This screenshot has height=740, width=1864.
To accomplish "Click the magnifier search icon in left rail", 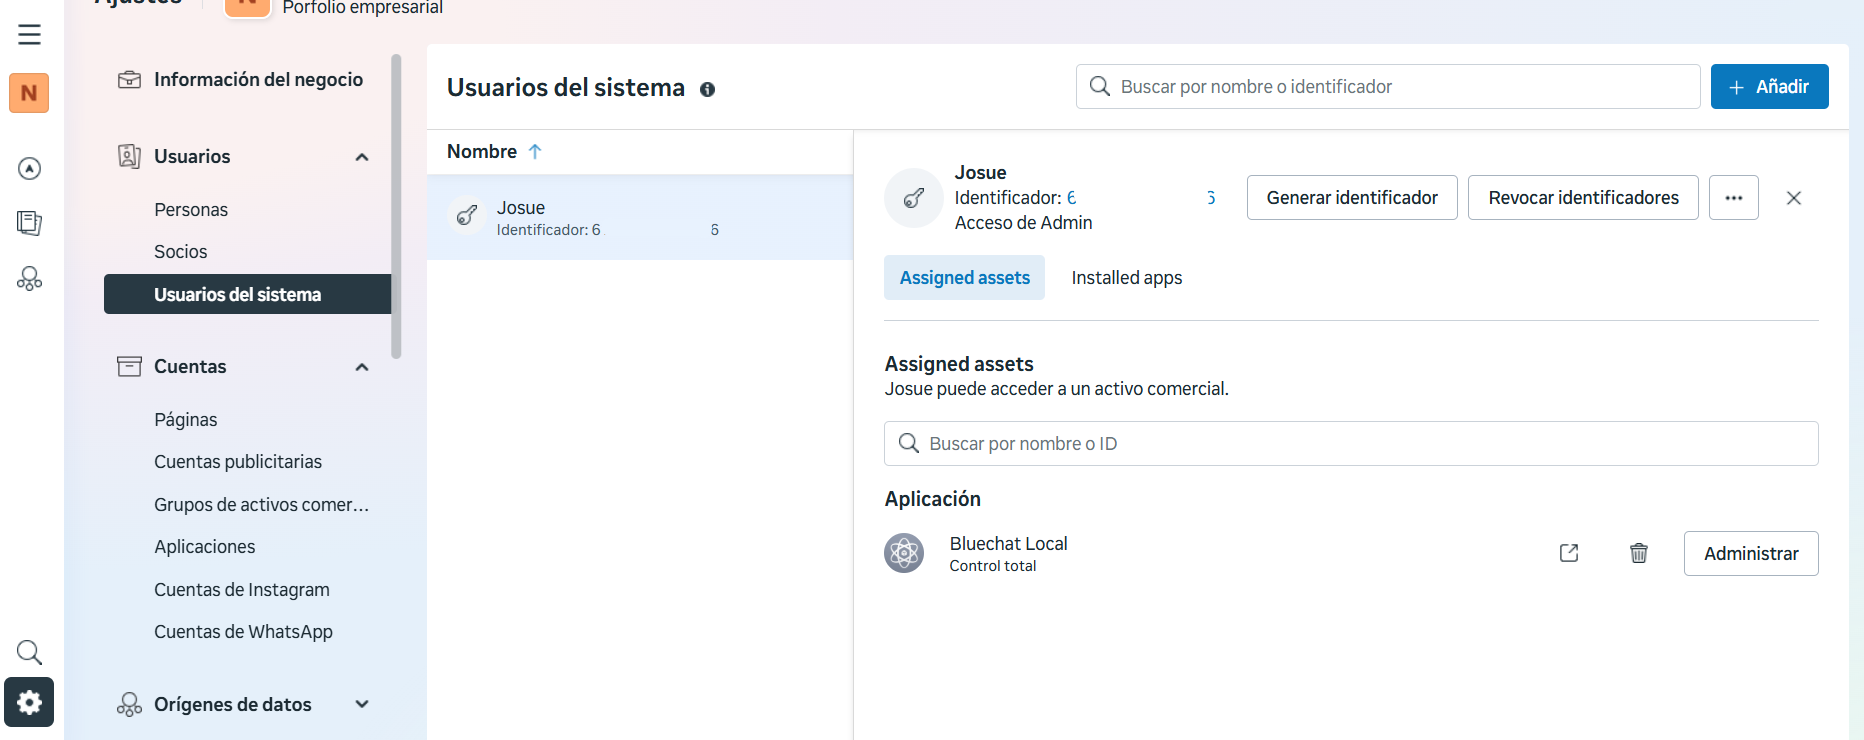I will pyautogui.click(x=29, y=653).
